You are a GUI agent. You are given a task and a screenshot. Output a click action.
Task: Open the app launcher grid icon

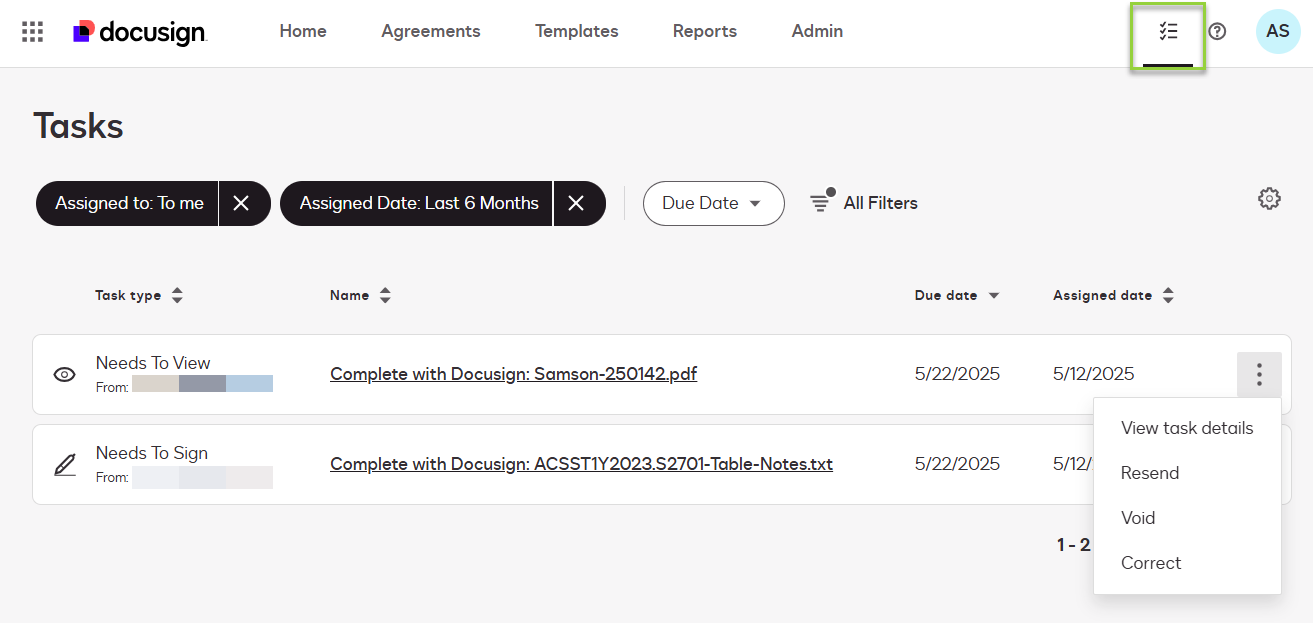(33, 32)
